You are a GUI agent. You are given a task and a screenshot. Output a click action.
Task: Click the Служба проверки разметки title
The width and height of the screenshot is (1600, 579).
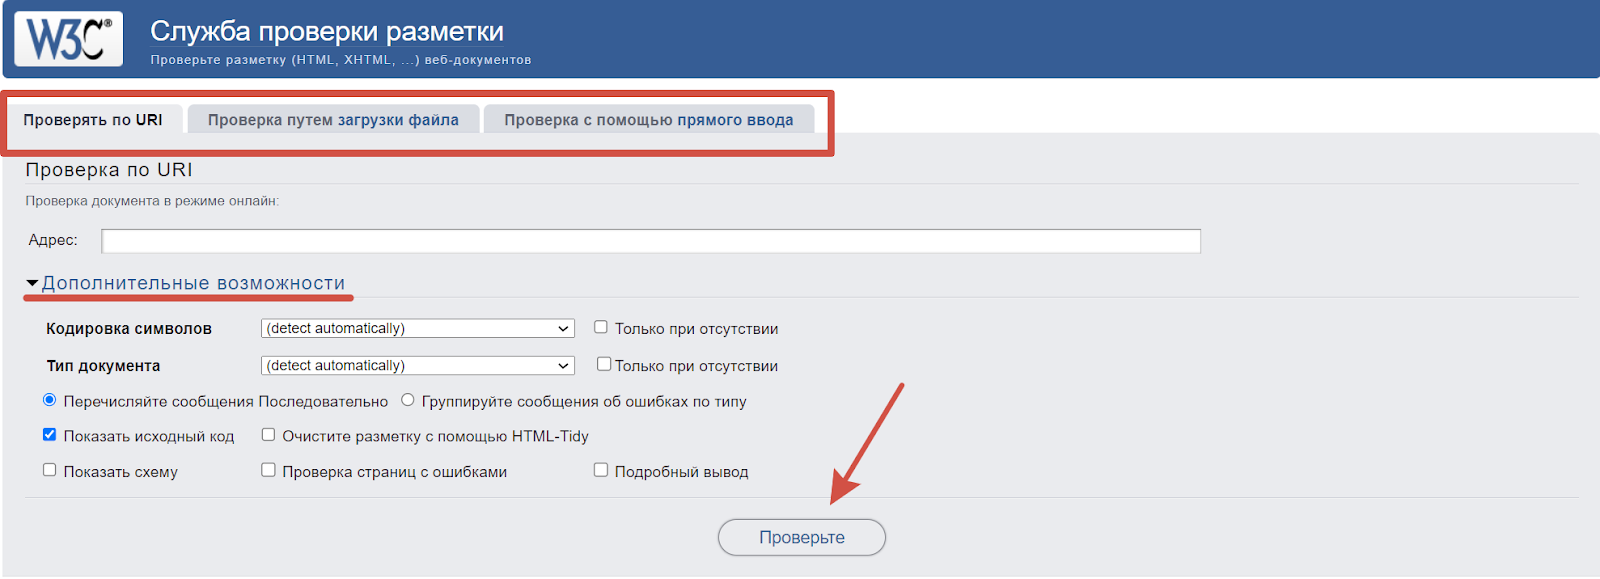point(327,31)
